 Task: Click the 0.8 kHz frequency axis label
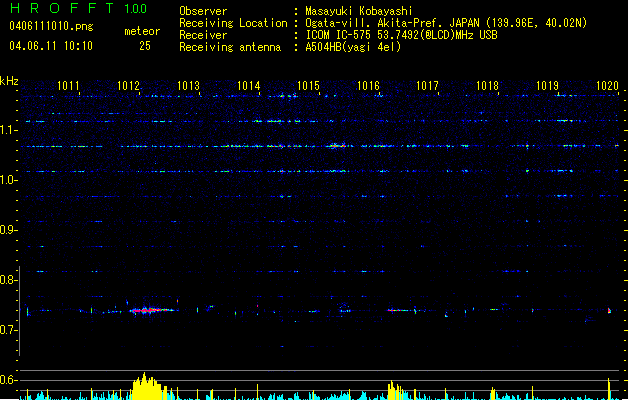coord(8,280)
